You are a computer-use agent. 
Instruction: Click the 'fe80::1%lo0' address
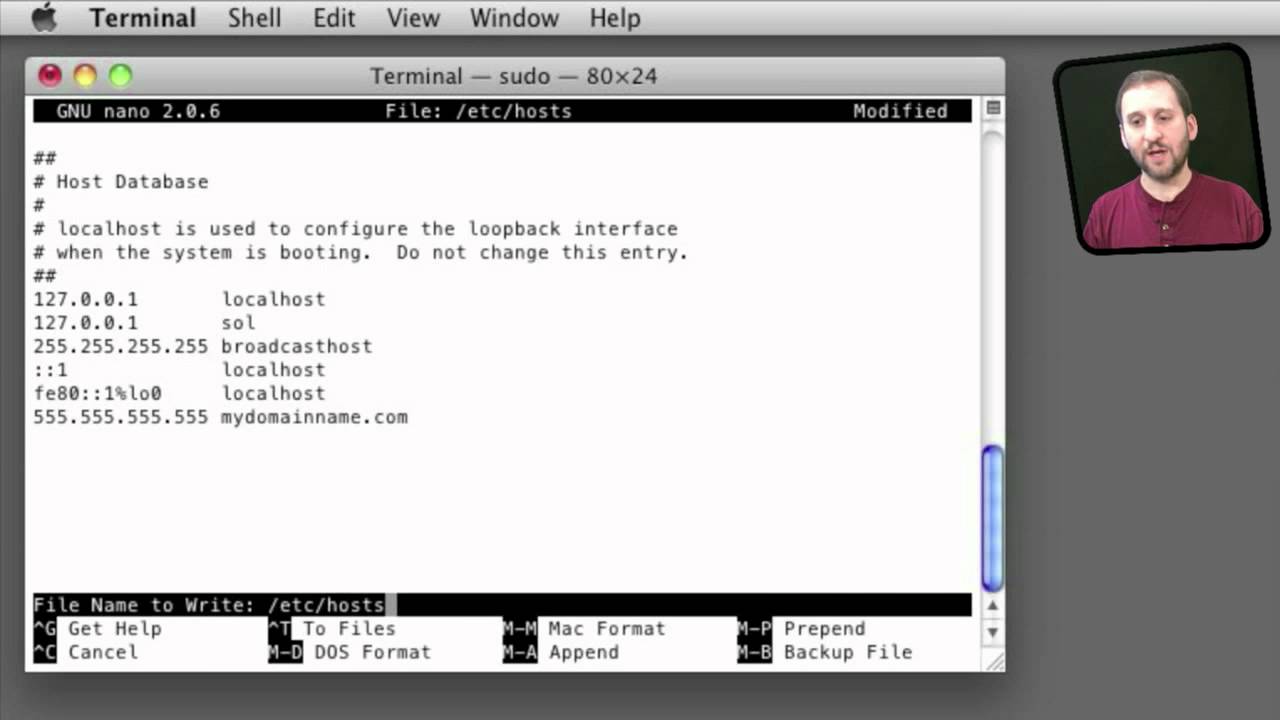pos(97,393)
